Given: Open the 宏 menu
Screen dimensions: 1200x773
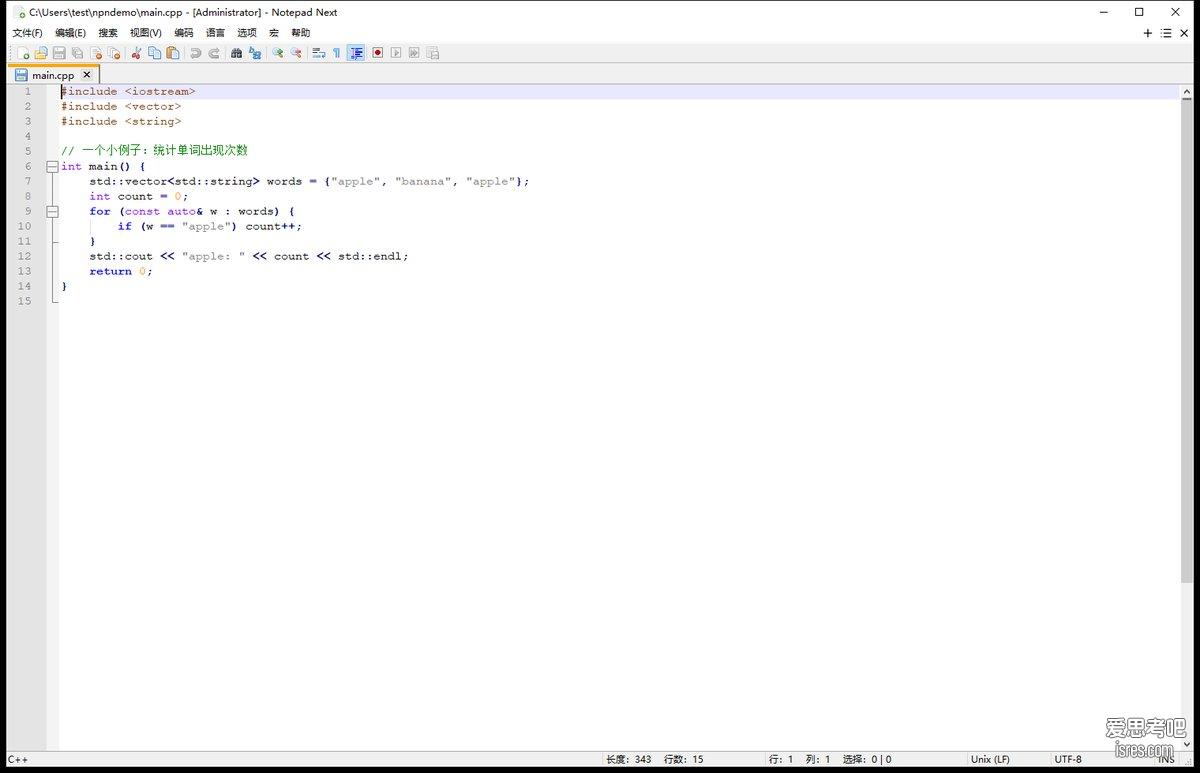Looking at the screenshot, I should [x=274, y=33].
